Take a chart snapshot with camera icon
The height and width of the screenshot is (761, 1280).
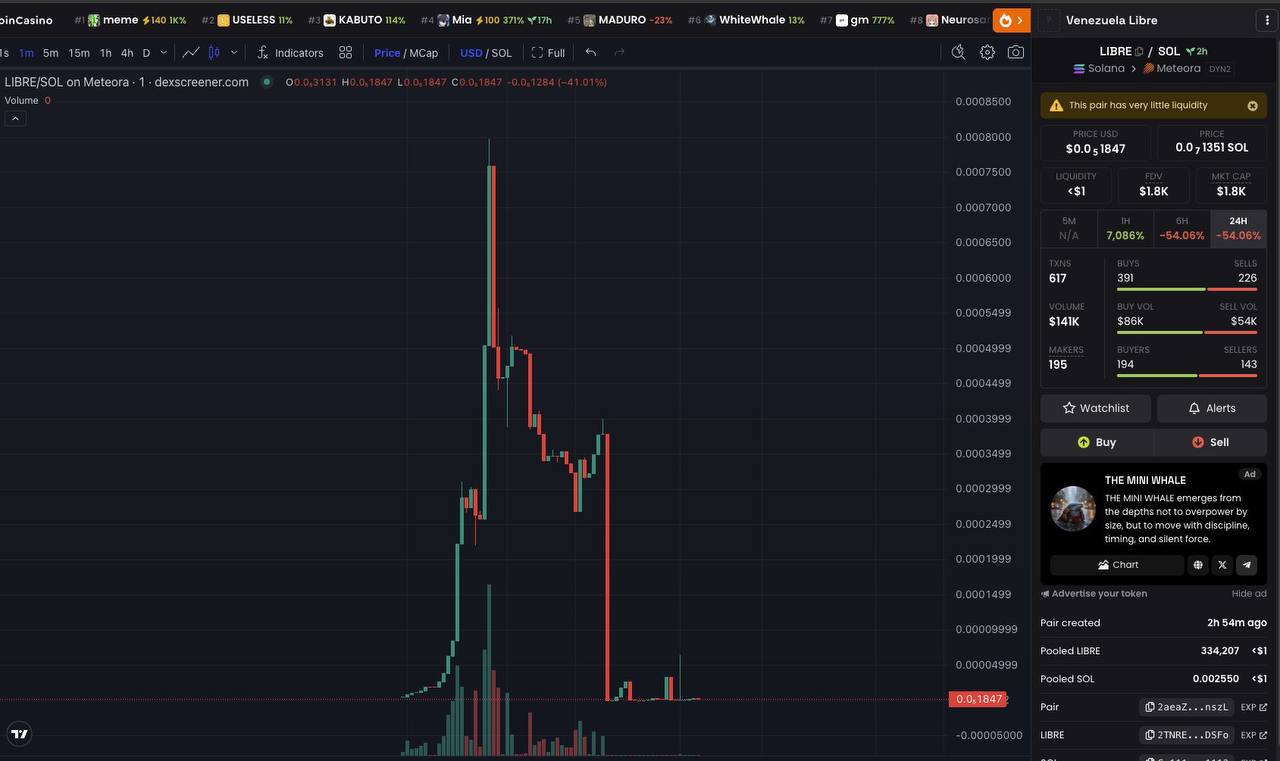click(1016, 53)
